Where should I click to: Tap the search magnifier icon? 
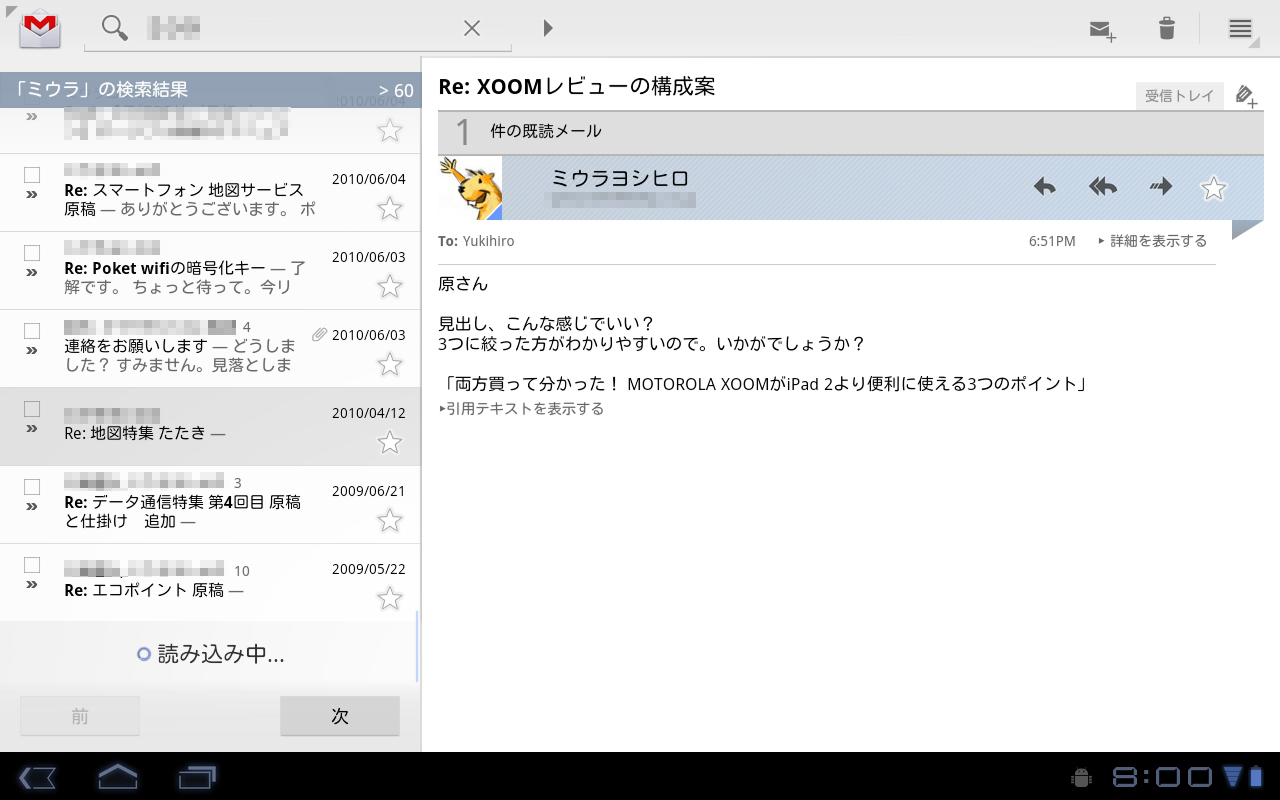coord(114,28)
